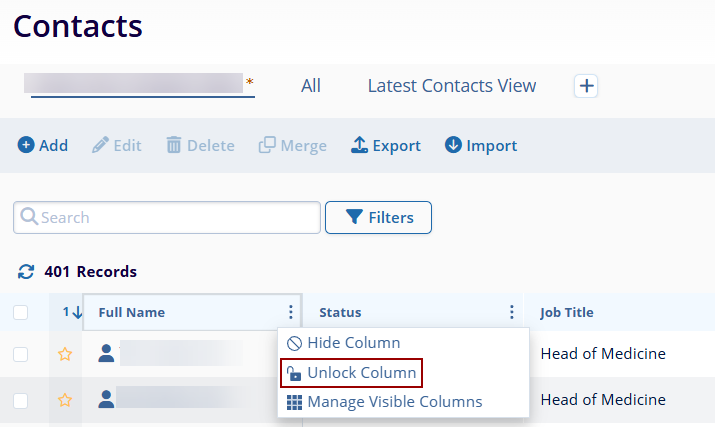
Task: Click the Import download icon
Action: pos(453,145)
